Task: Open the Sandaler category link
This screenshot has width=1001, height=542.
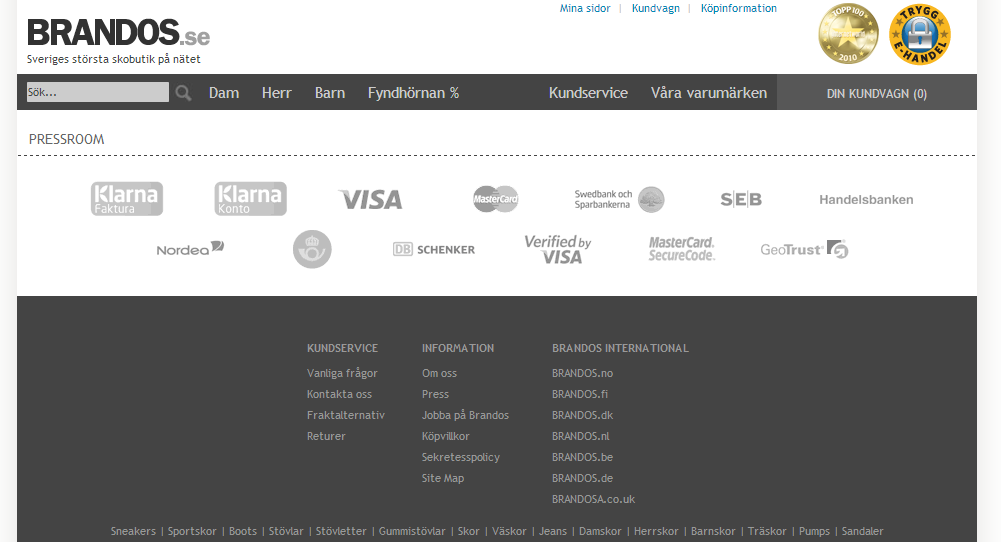Action: pos(862,531)
